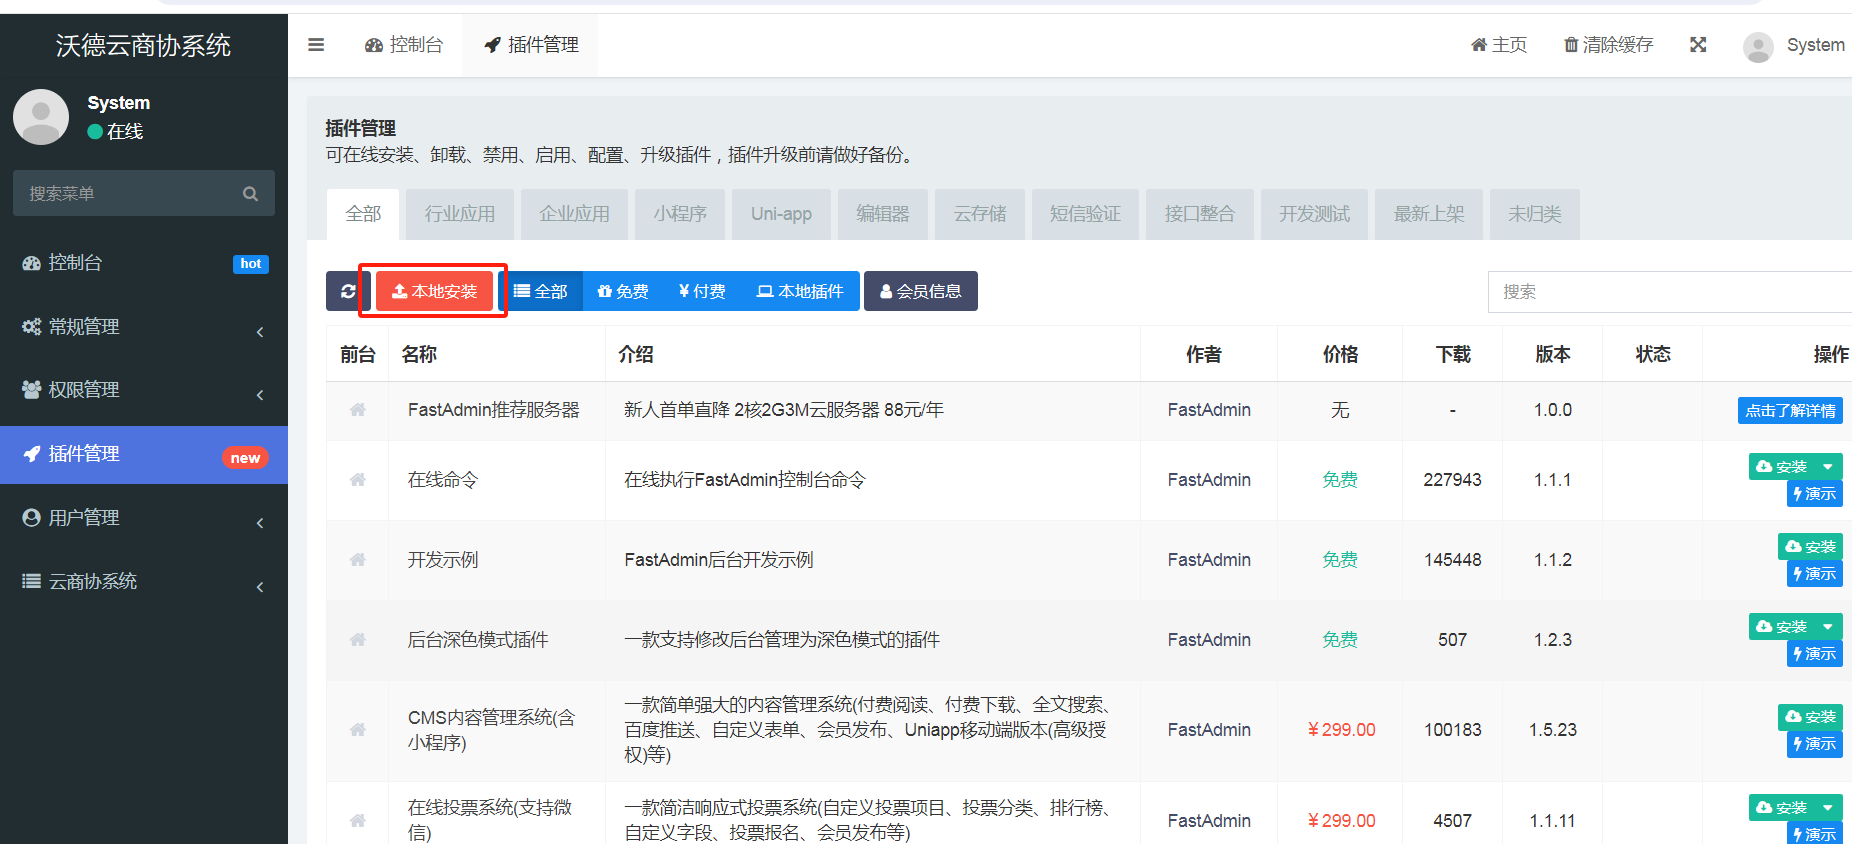
Task: Click home icon in 在线投票系统 row
Action: coord(358,821)
